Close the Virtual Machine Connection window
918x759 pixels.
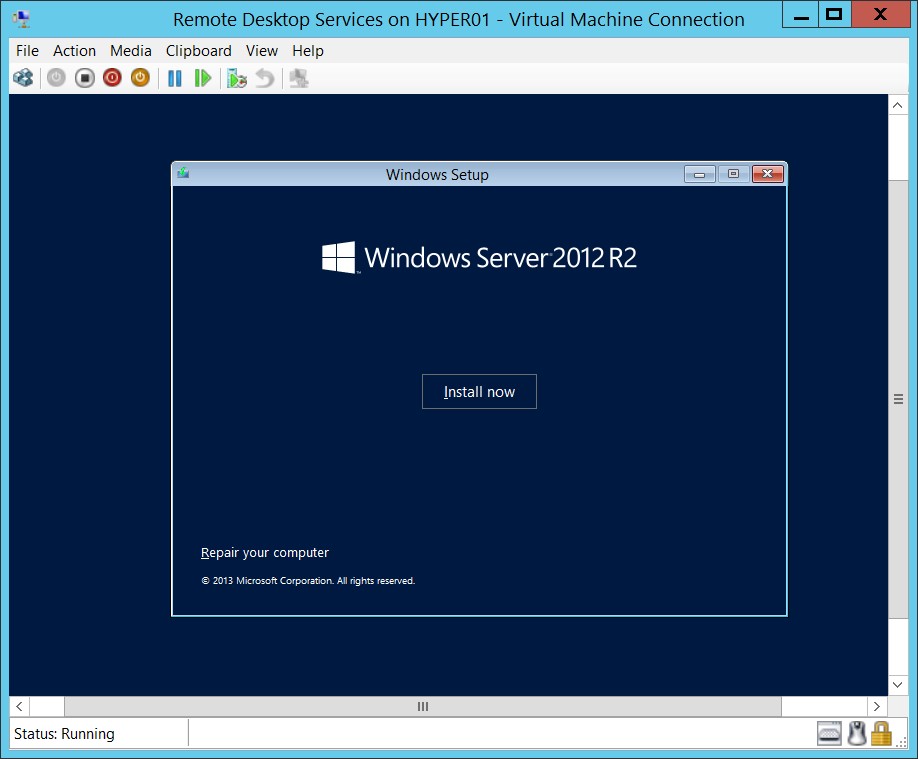point(880,15)
